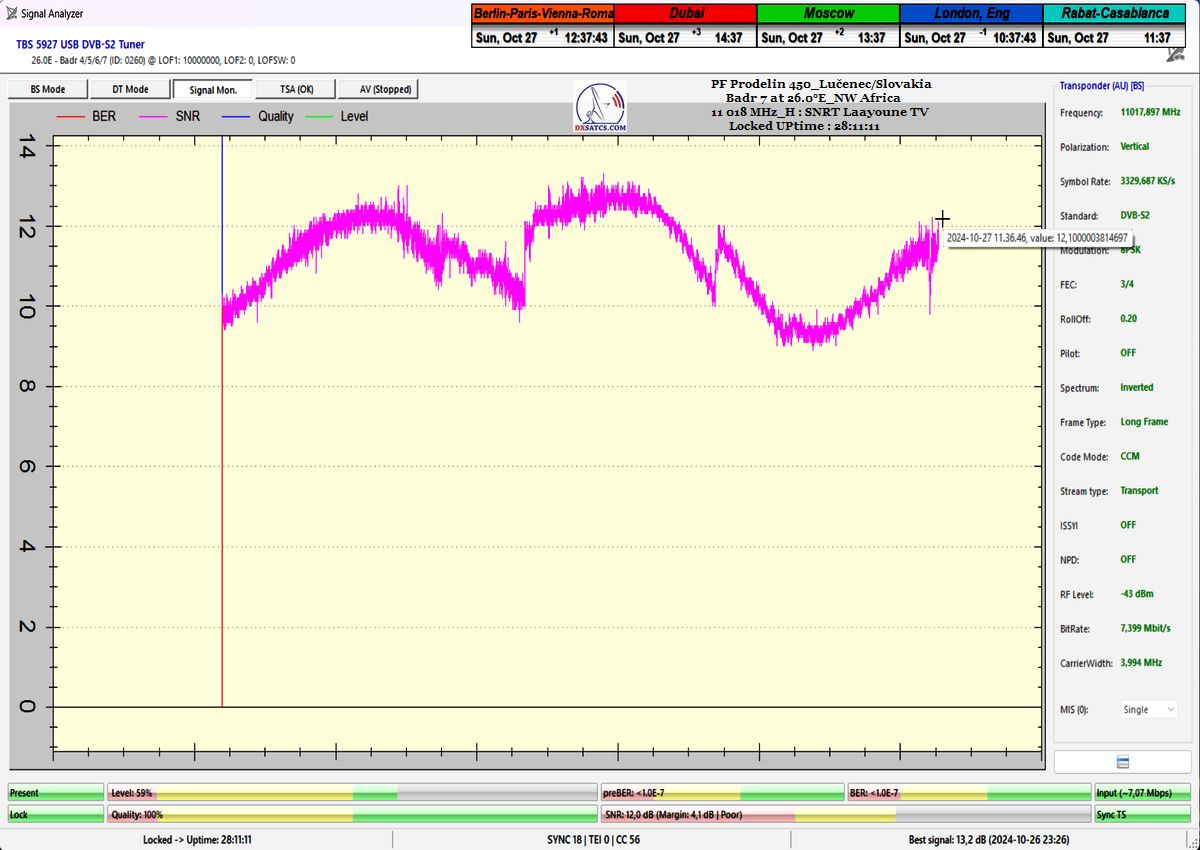This screenshot has width=1200, height=850.
Task: Click the Sync TS indicator
Action: (x=1142, y=815)
